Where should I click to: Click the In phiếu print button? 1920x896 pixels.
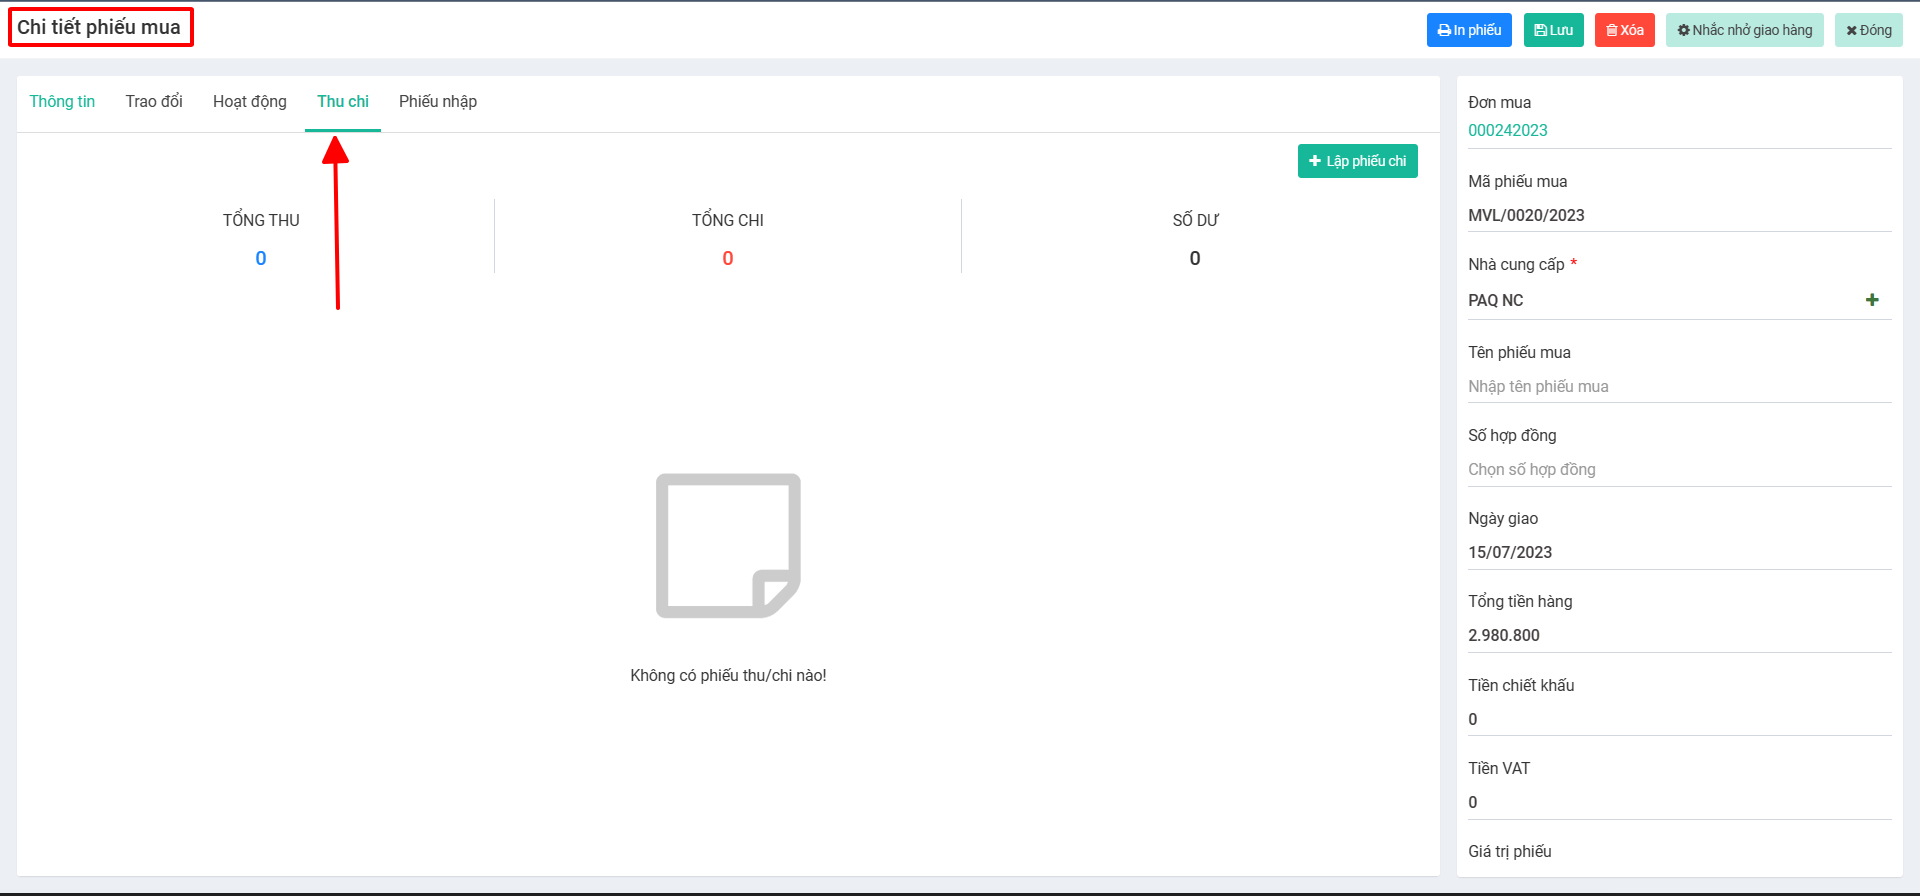[x=1469, y=30]
